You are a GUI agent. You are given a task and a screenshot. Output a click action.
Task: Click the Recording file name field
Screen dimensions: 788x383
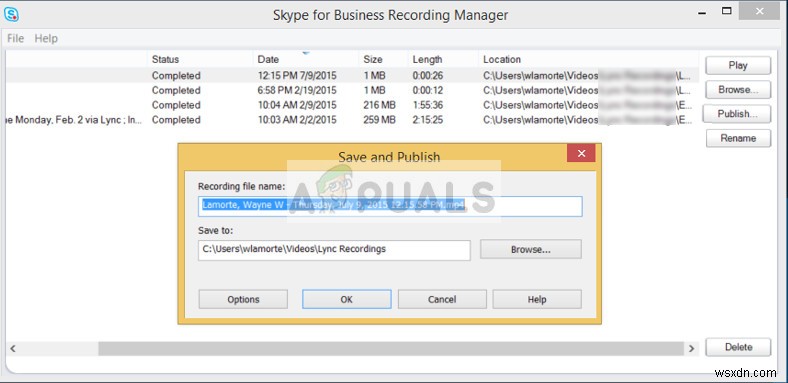(x=390, y=206)
